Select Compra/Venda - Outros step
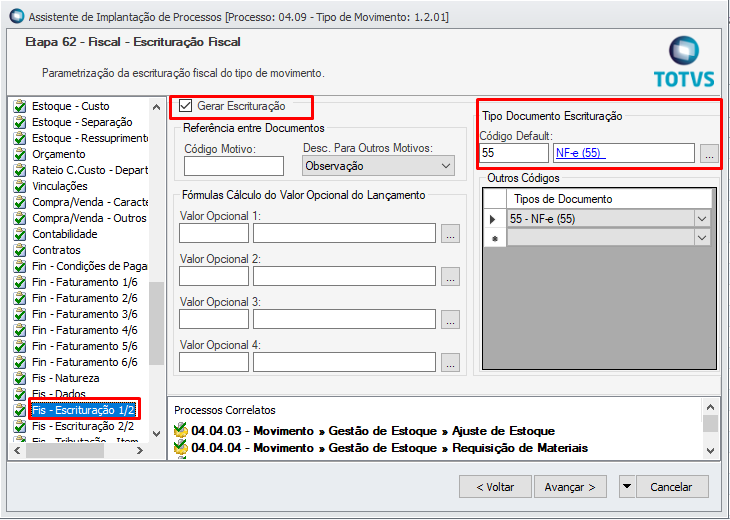The image size is (730, 520). click(89, 218)
